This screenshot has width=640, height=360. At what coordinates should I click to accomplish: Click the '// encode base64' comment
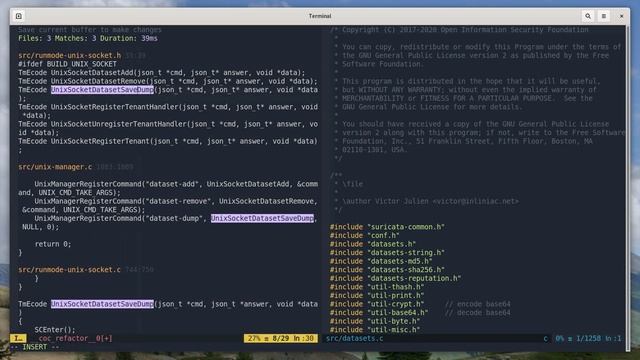(478, 304)
